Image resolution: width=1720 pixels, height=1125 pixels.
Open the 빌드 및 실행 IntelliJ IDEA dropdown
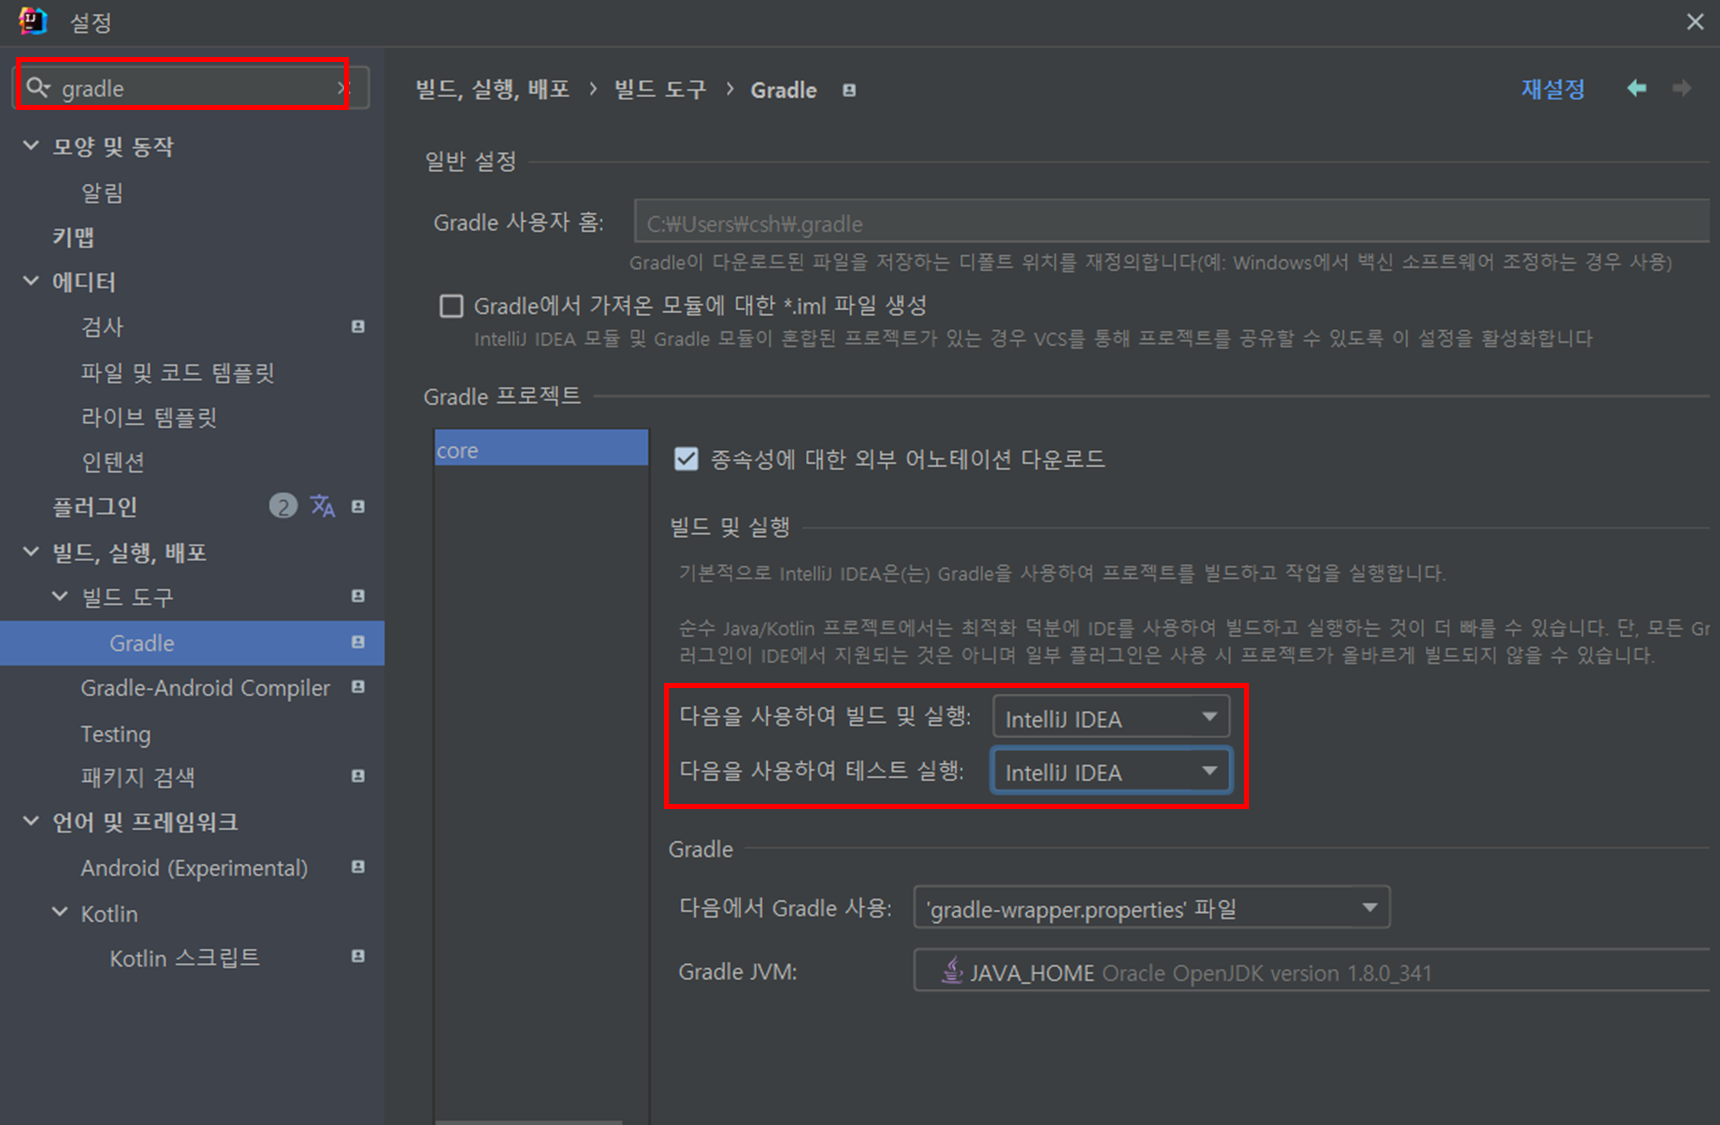tap(1111, 717)
